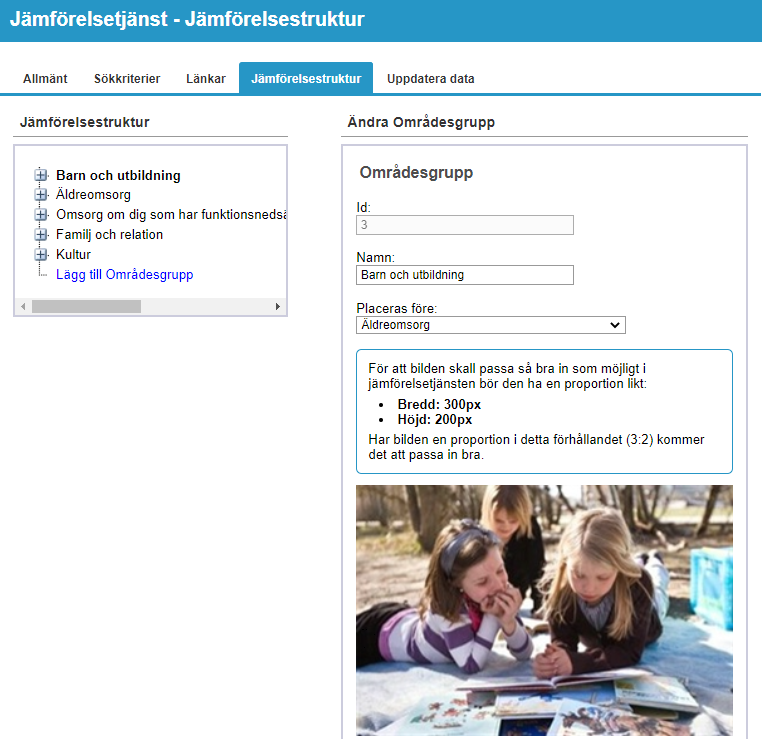
Task: Click the tree scrollbar right arrow
Action: 277,307
